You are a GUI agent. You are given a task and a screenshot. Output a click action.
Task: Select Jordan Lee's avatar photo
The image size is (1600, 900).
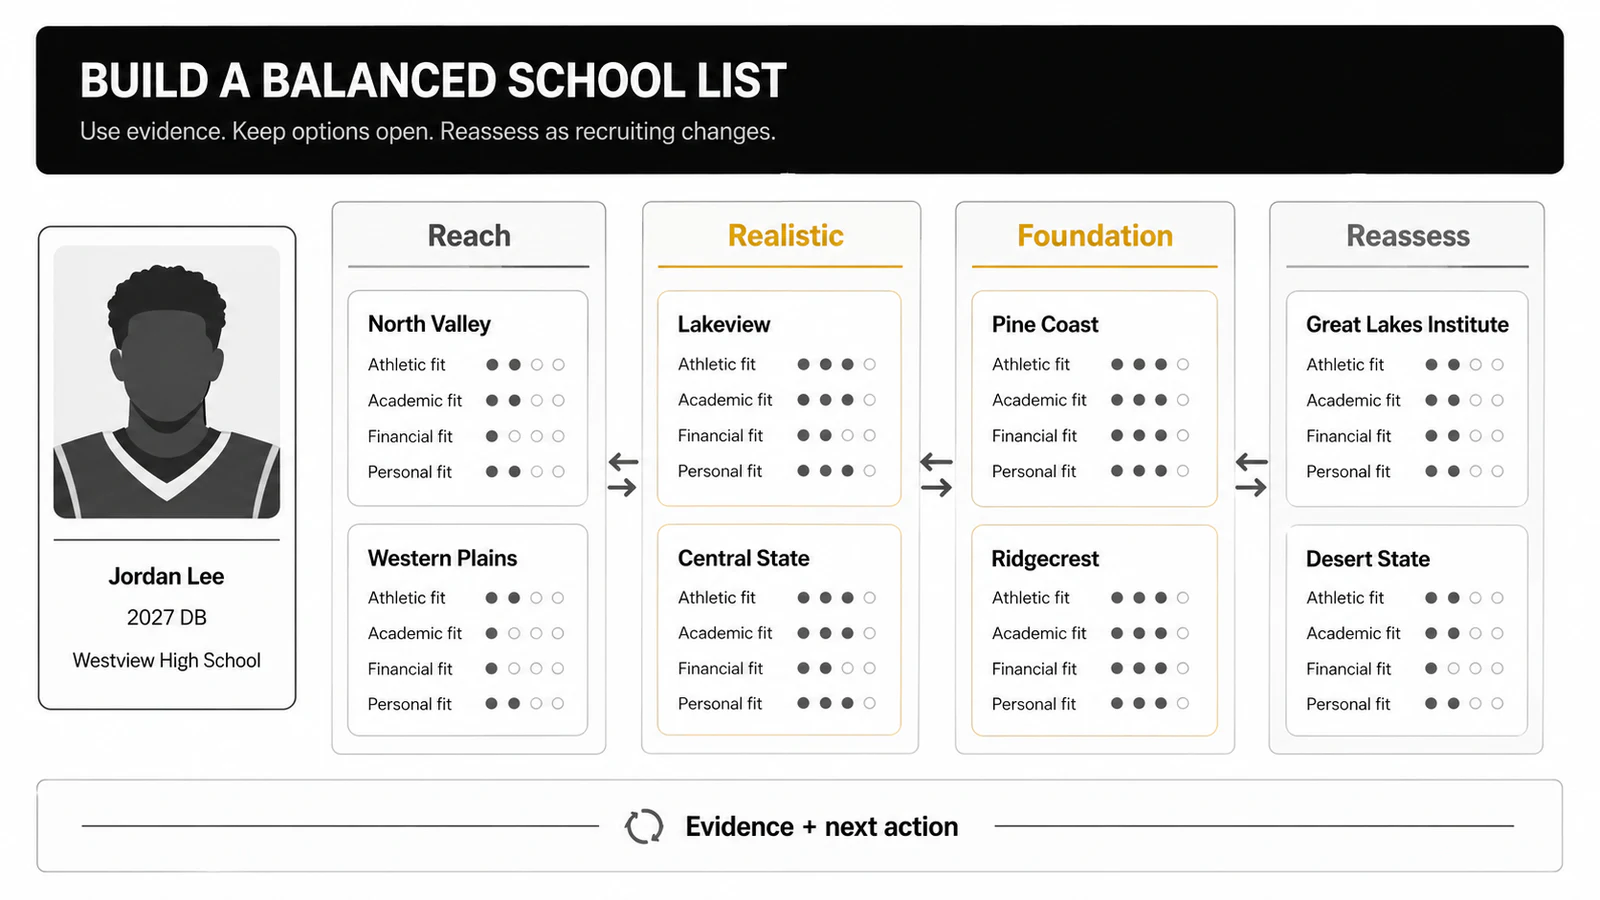167,382
